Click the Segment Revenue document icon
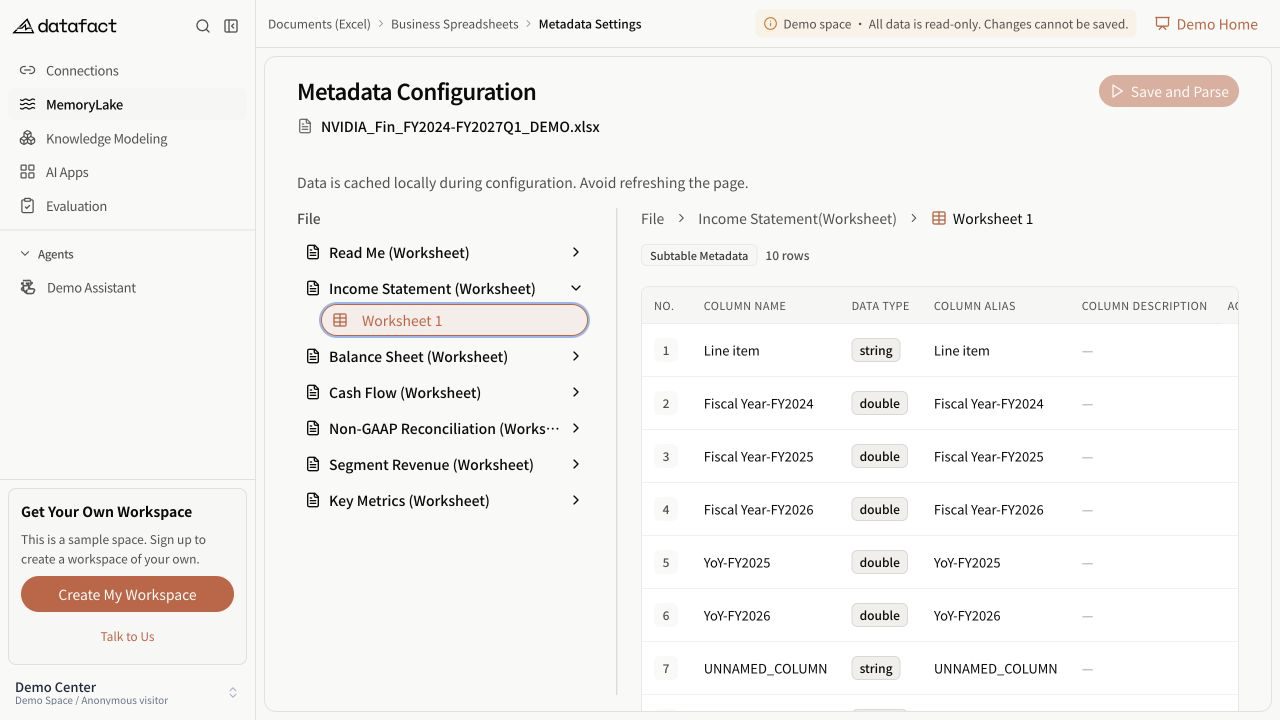 (x=313, y=465)
